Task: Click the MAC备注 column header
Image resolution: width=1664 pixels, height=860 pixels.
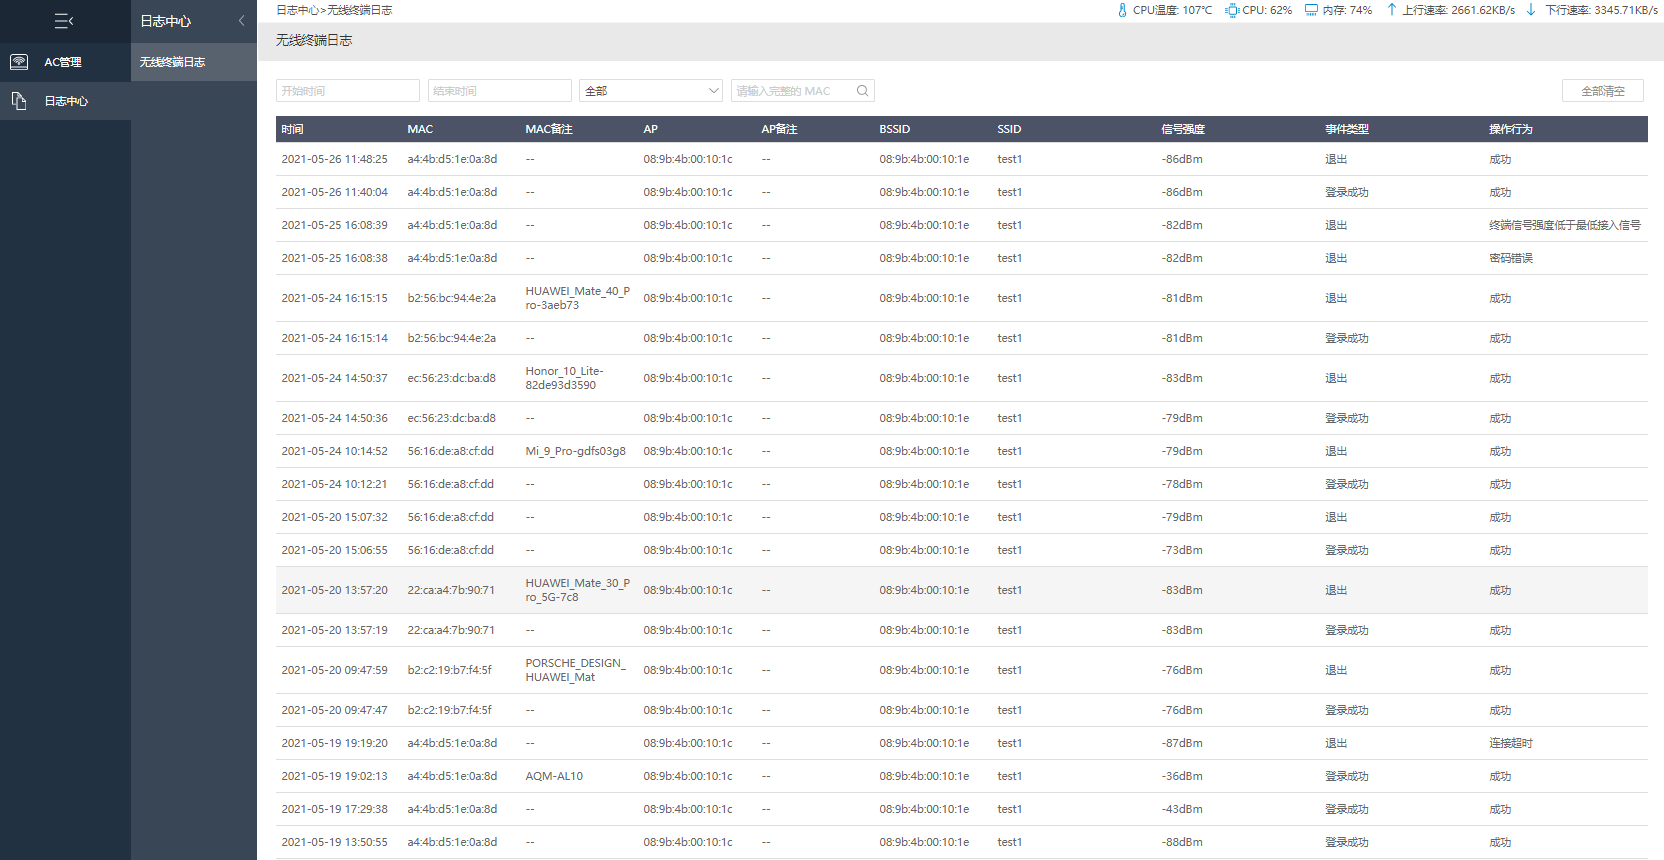Action: [549, 129]
